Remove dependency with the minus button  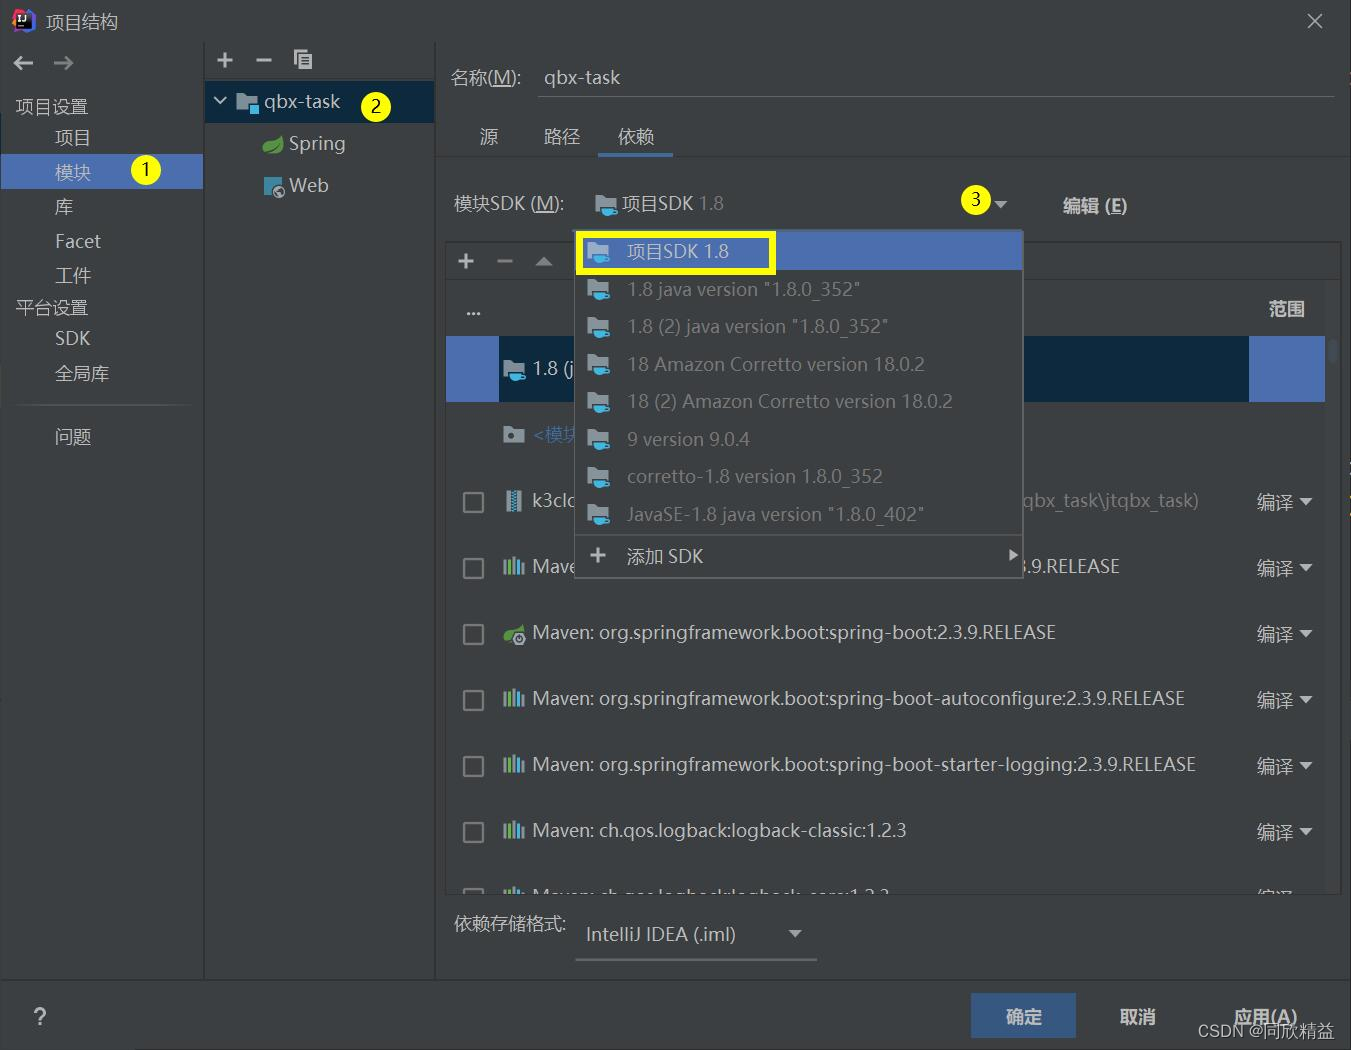pyautogui.click(x=505, y=261)
